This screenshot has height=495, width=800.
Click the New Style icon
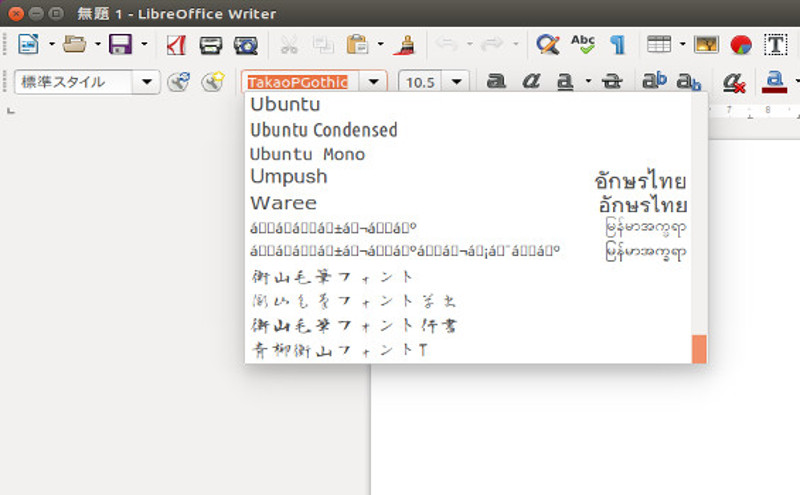213,82
